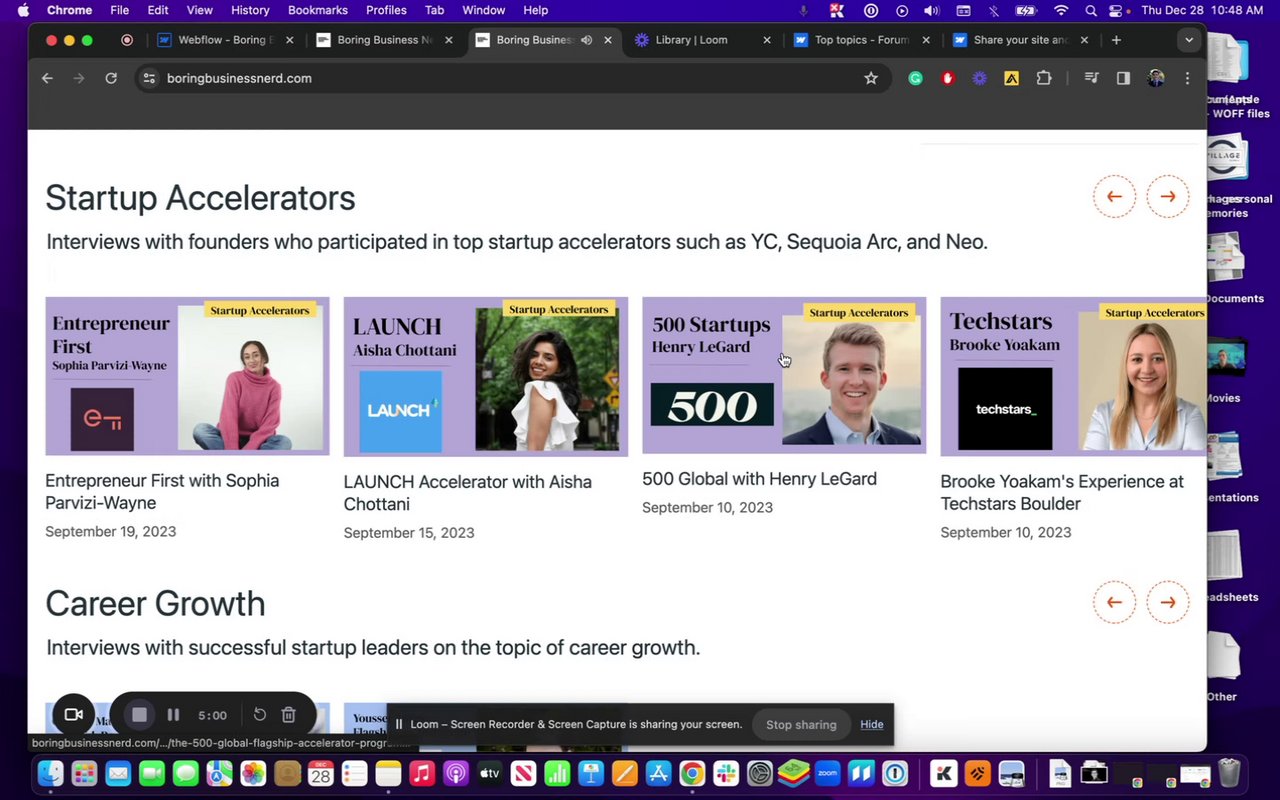Click the LAUNCH Aisha Chottani thumbnail
This screenshot has width=1280, height=800.
(486, 376)
